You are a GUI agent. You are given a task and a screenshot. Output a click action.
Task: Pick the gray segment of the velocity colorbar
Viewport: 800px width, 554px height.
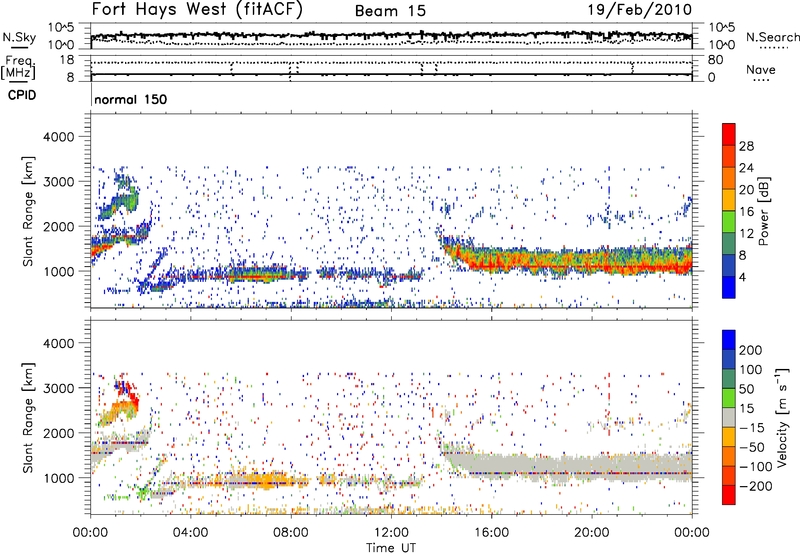(x=729, y=417)
